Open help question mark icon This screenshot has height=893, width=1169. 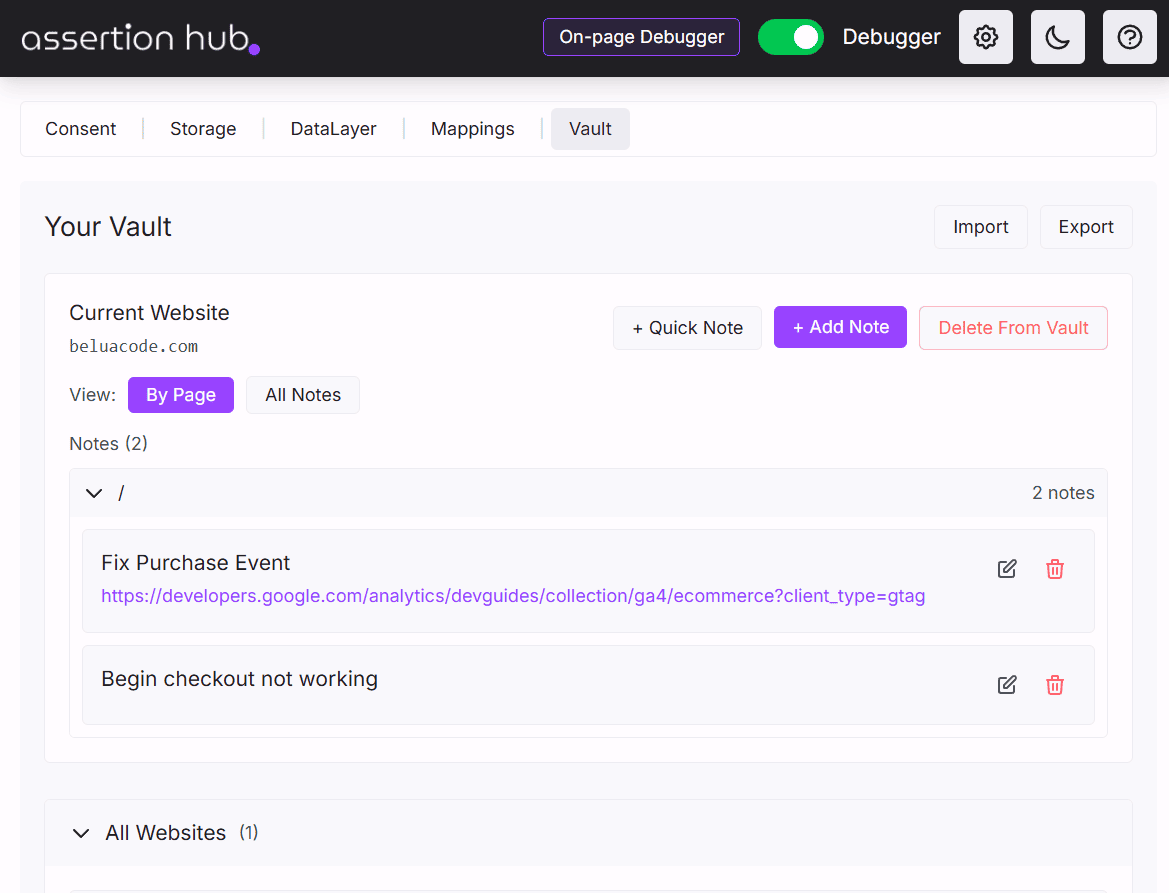(x=1129, y=38)
